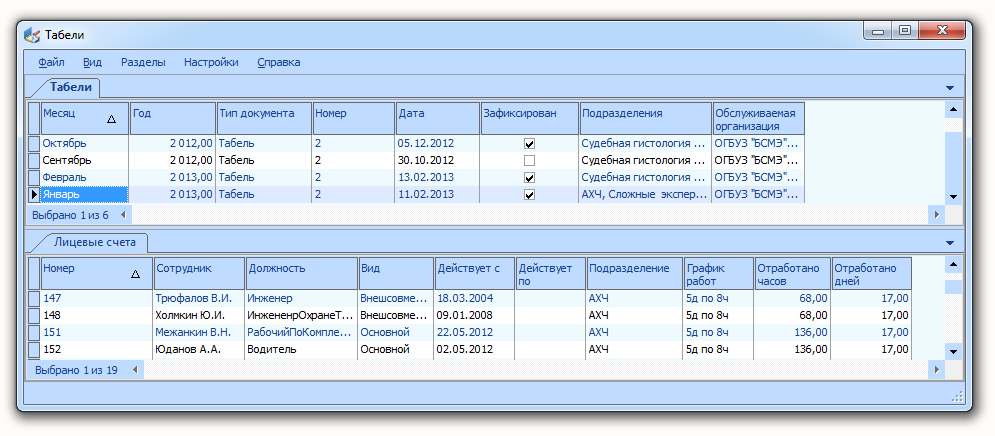This screenshot has height=436, width=995.
Task: Click the Отработано часов column header
Action: tap(793, 273)
